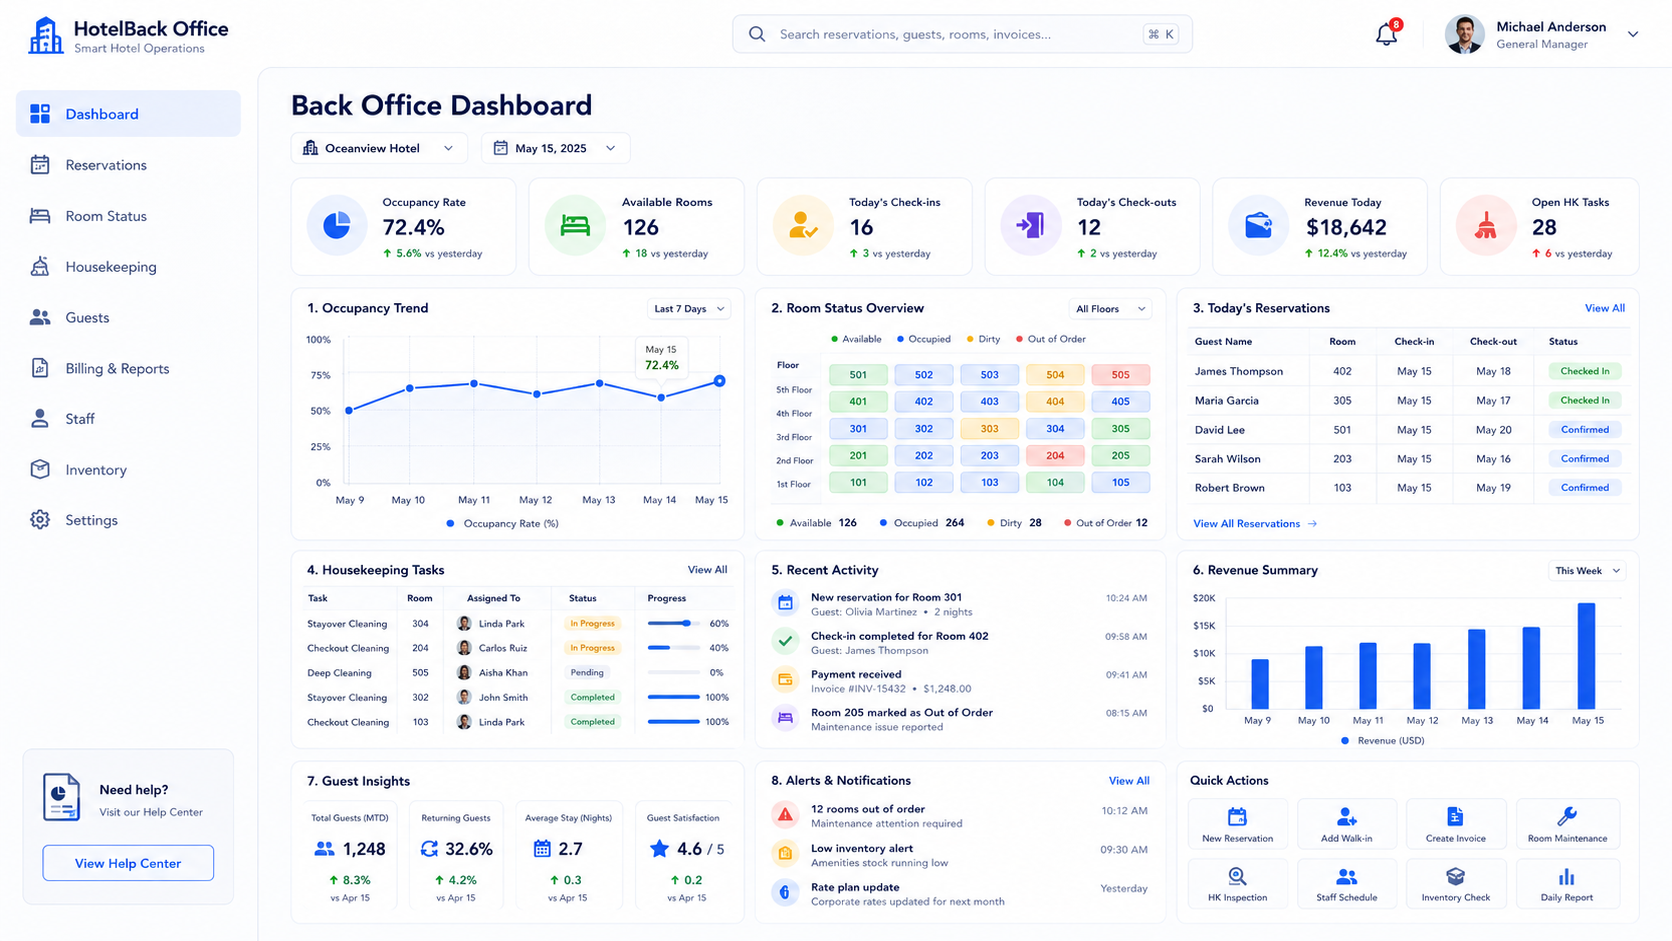Click the View Help Center button

pos(128,863)
